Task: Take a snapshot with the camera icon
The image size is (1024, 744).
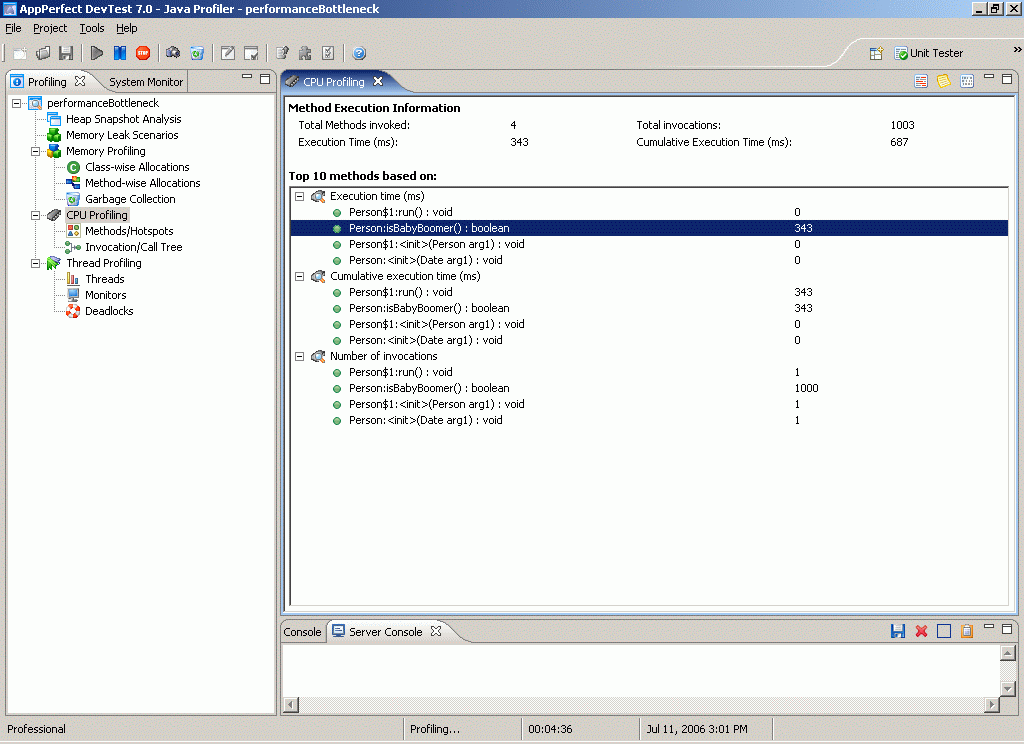Action: (x=173, y=53)
